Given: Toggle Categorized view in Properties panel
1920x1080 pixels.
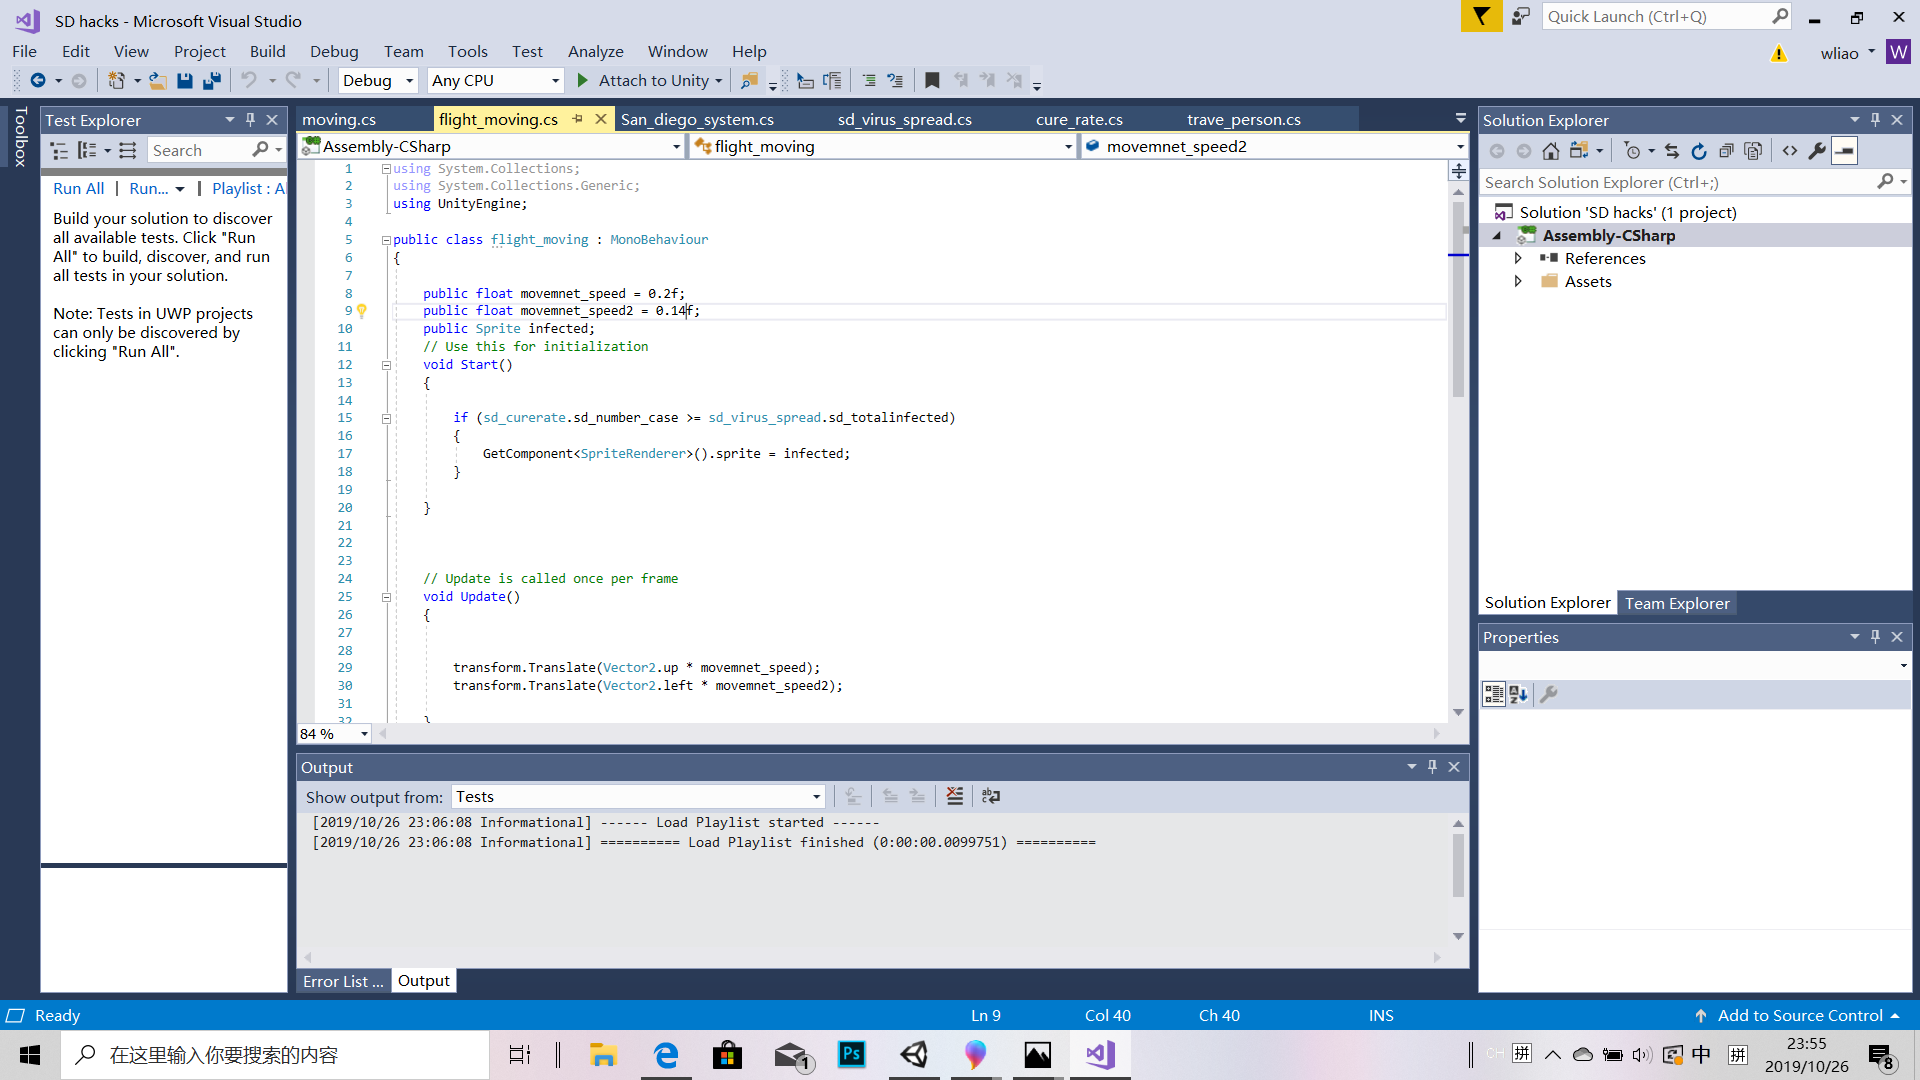Looking at the screenshot, I should 1494,694.
